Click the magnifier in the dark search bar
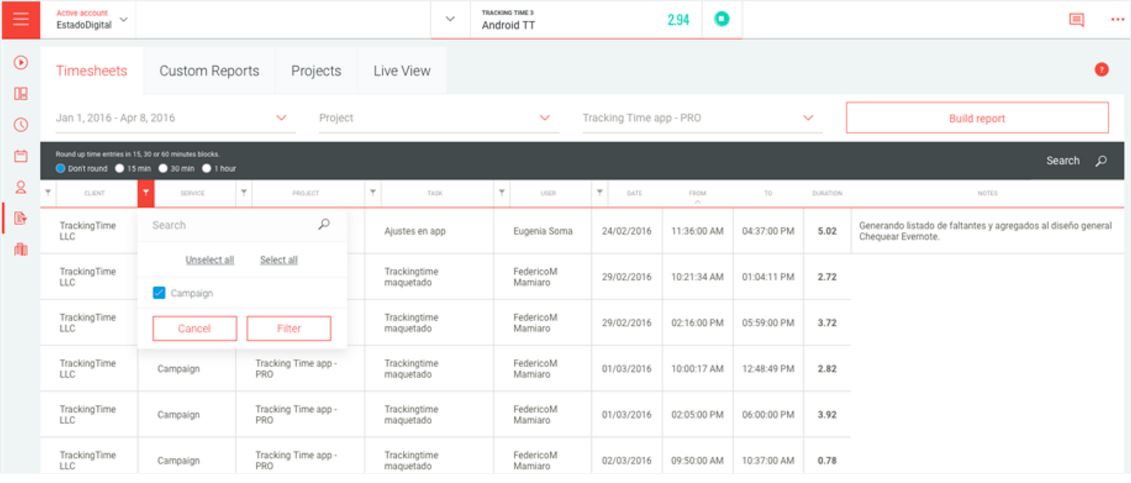1131x483 pixels. 1101,161
